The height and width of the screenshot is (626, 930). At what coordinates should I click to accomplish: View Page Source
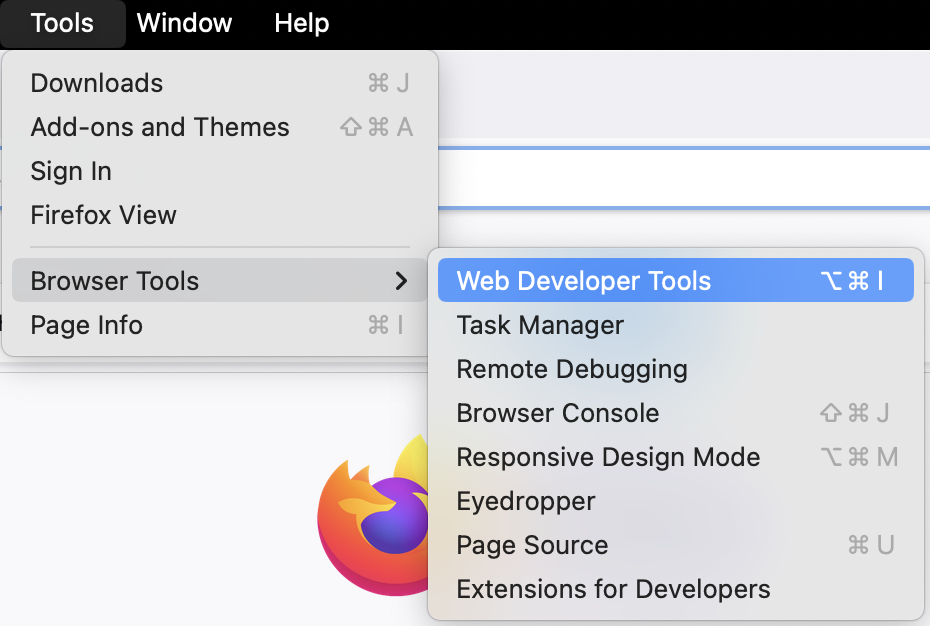(532, 545)
